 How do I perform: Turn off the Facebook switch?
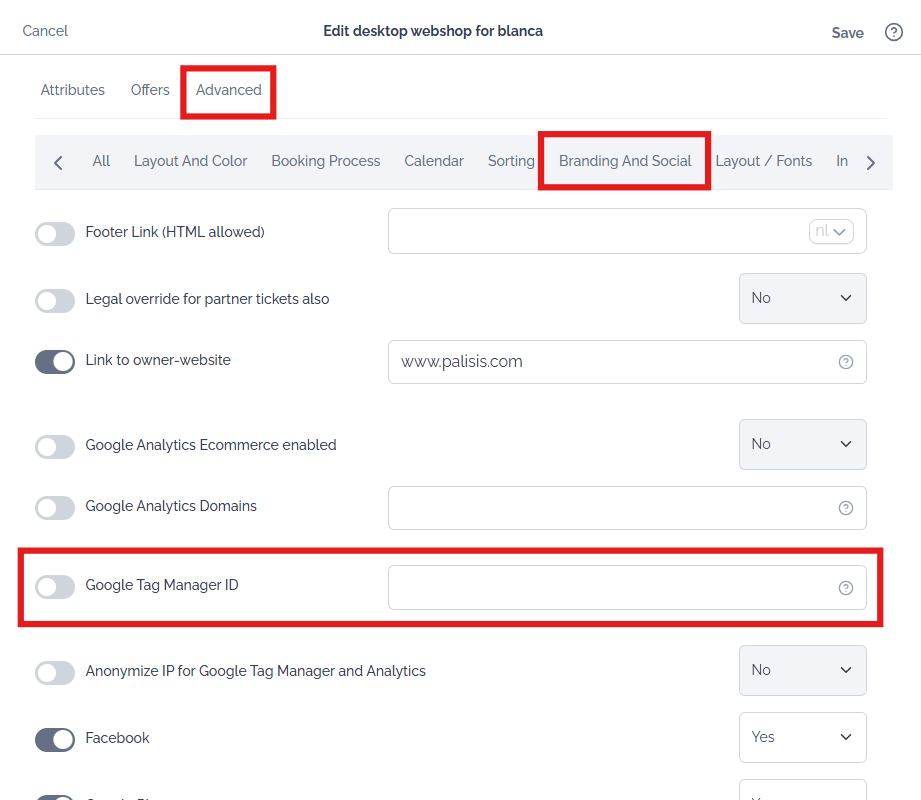pos(55,740)
